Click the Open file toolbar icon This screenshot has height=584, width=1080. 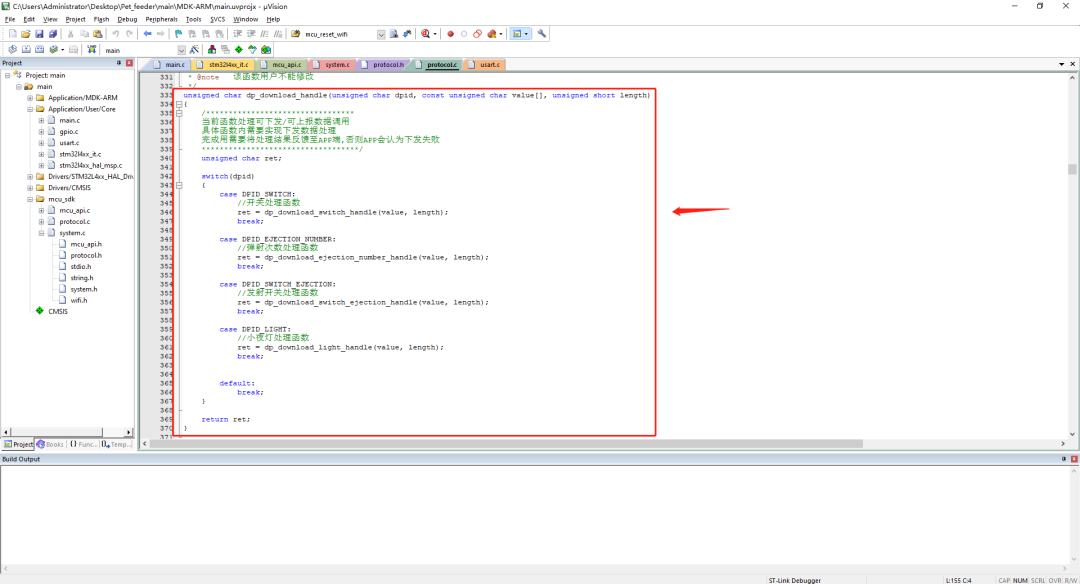(x=25, y=34)
